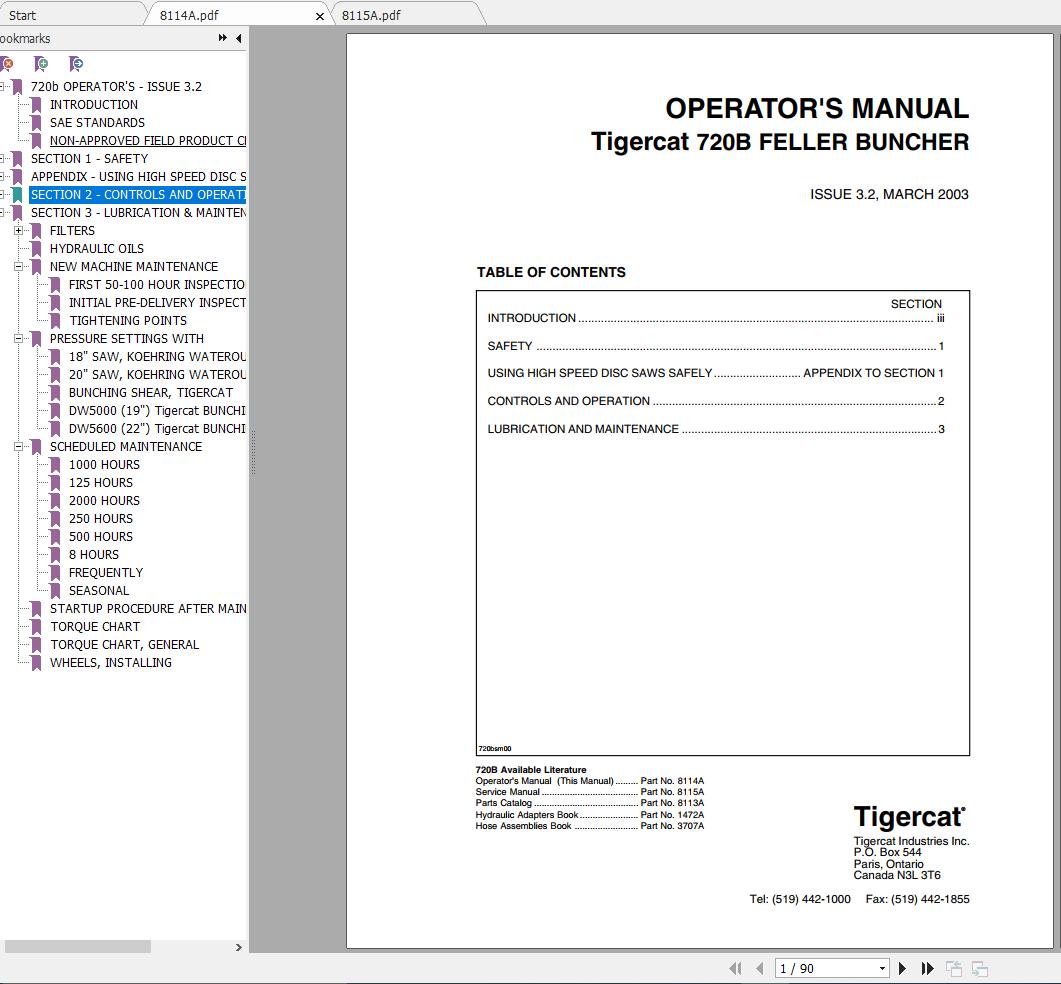The image size is (1061, 984).
Task: Click the delete bookmark icon
Action: point(8,63)
